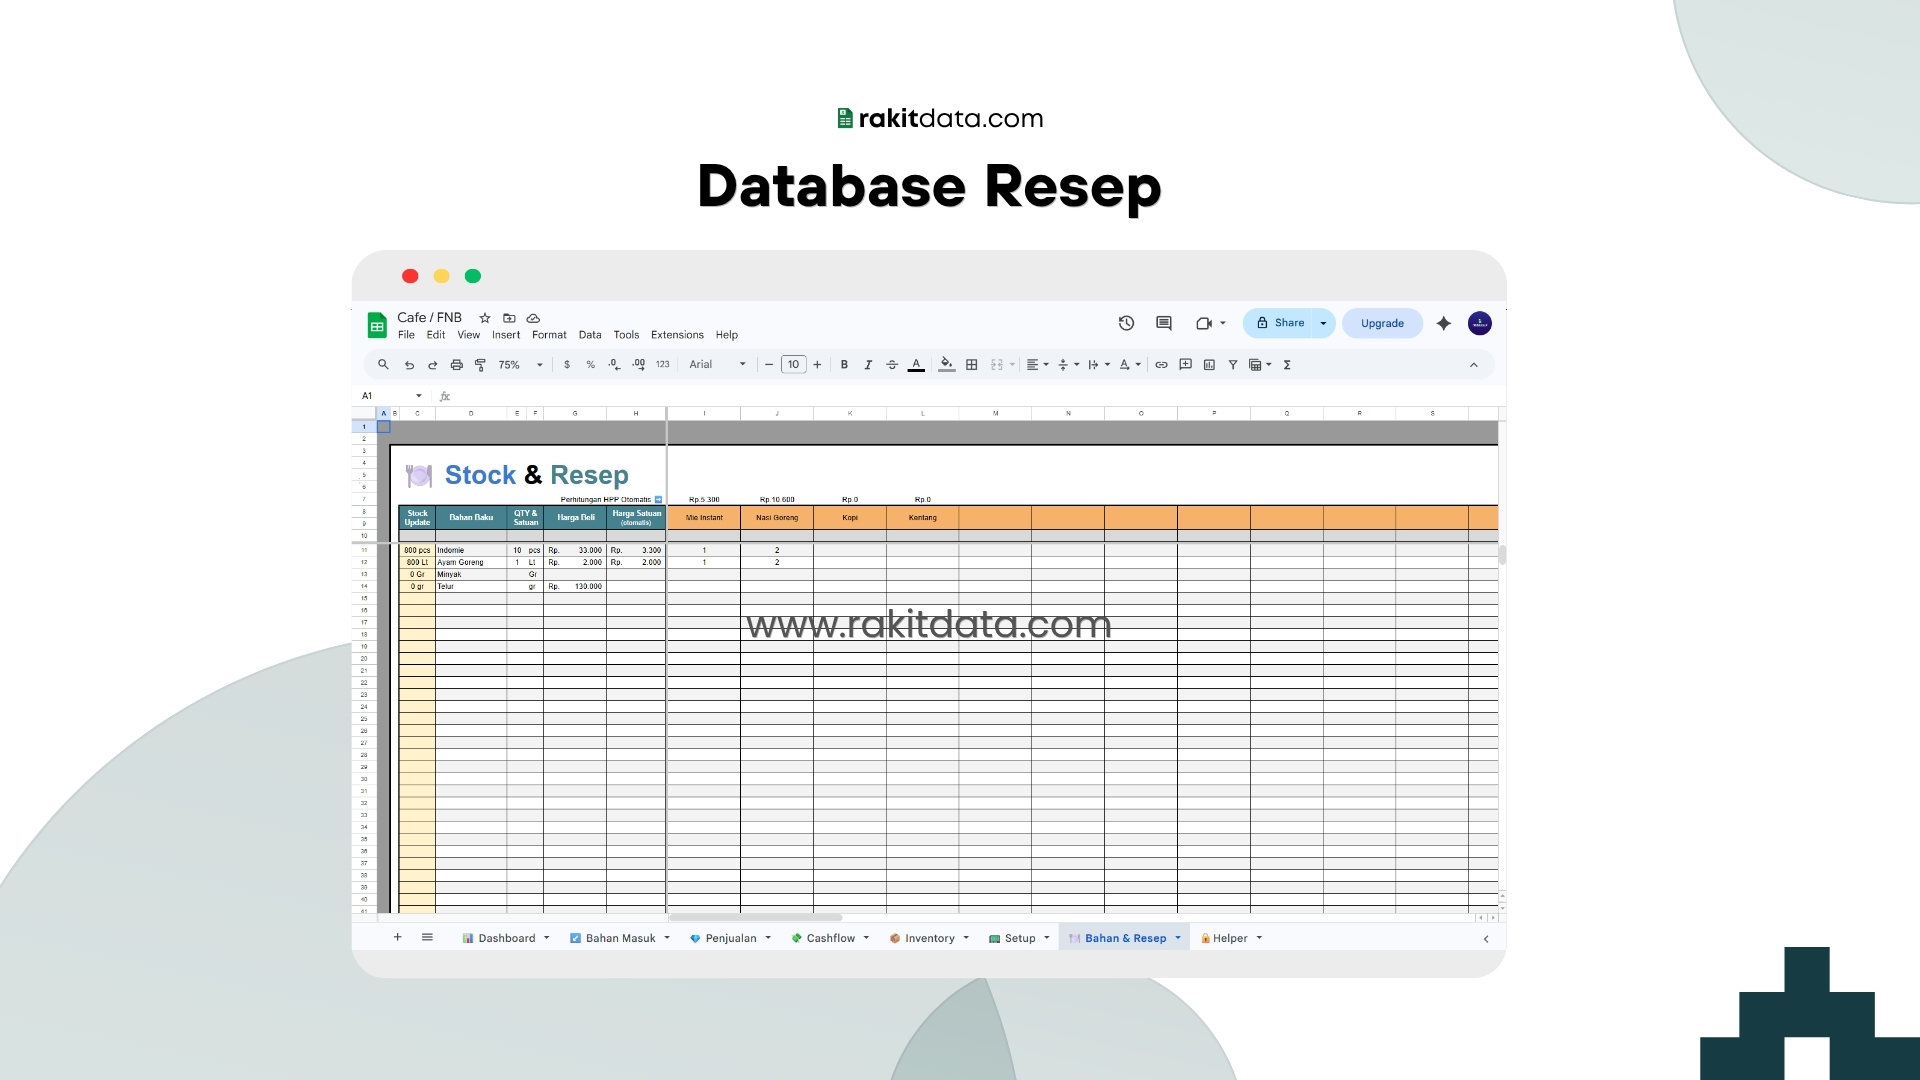The image size is (1920, 1080).
Task: Click the font size input field
Action: click(x=793, y=365)
